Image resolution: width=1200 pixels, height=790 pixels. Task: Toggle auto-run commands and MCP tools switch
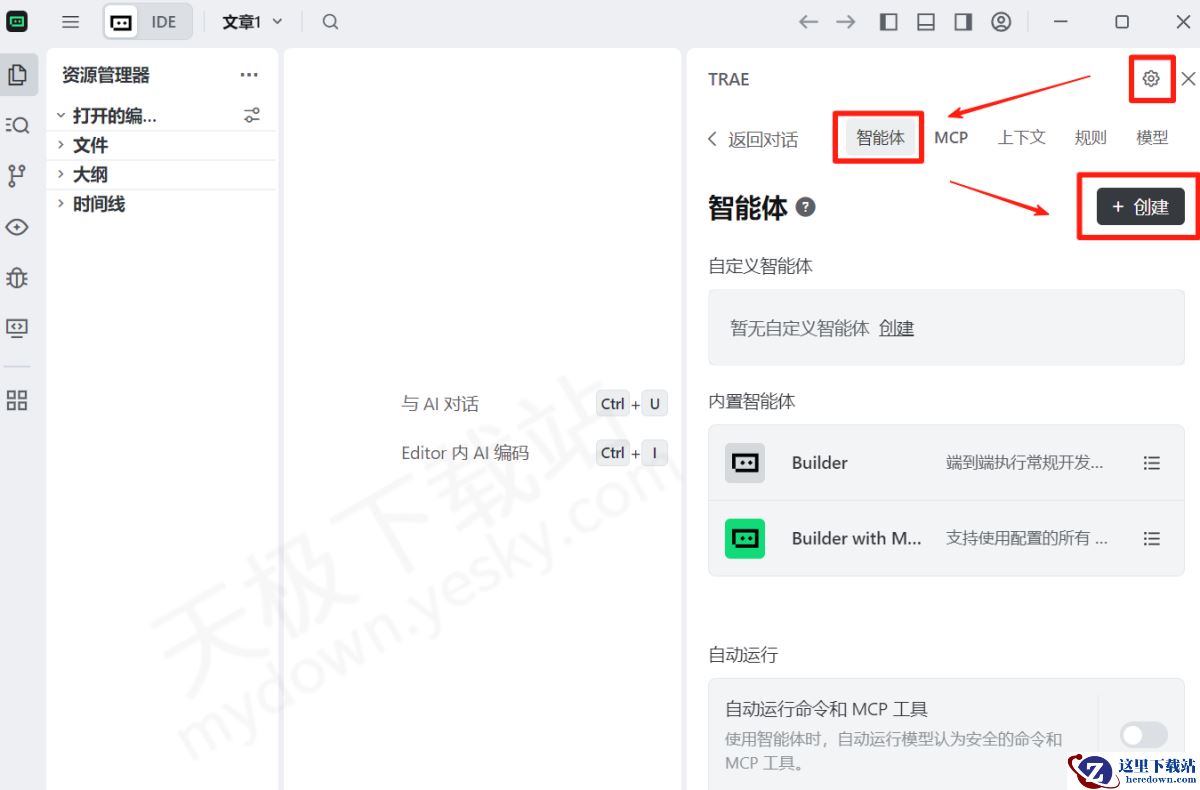pyautogui.click(x=1143, y=735)
